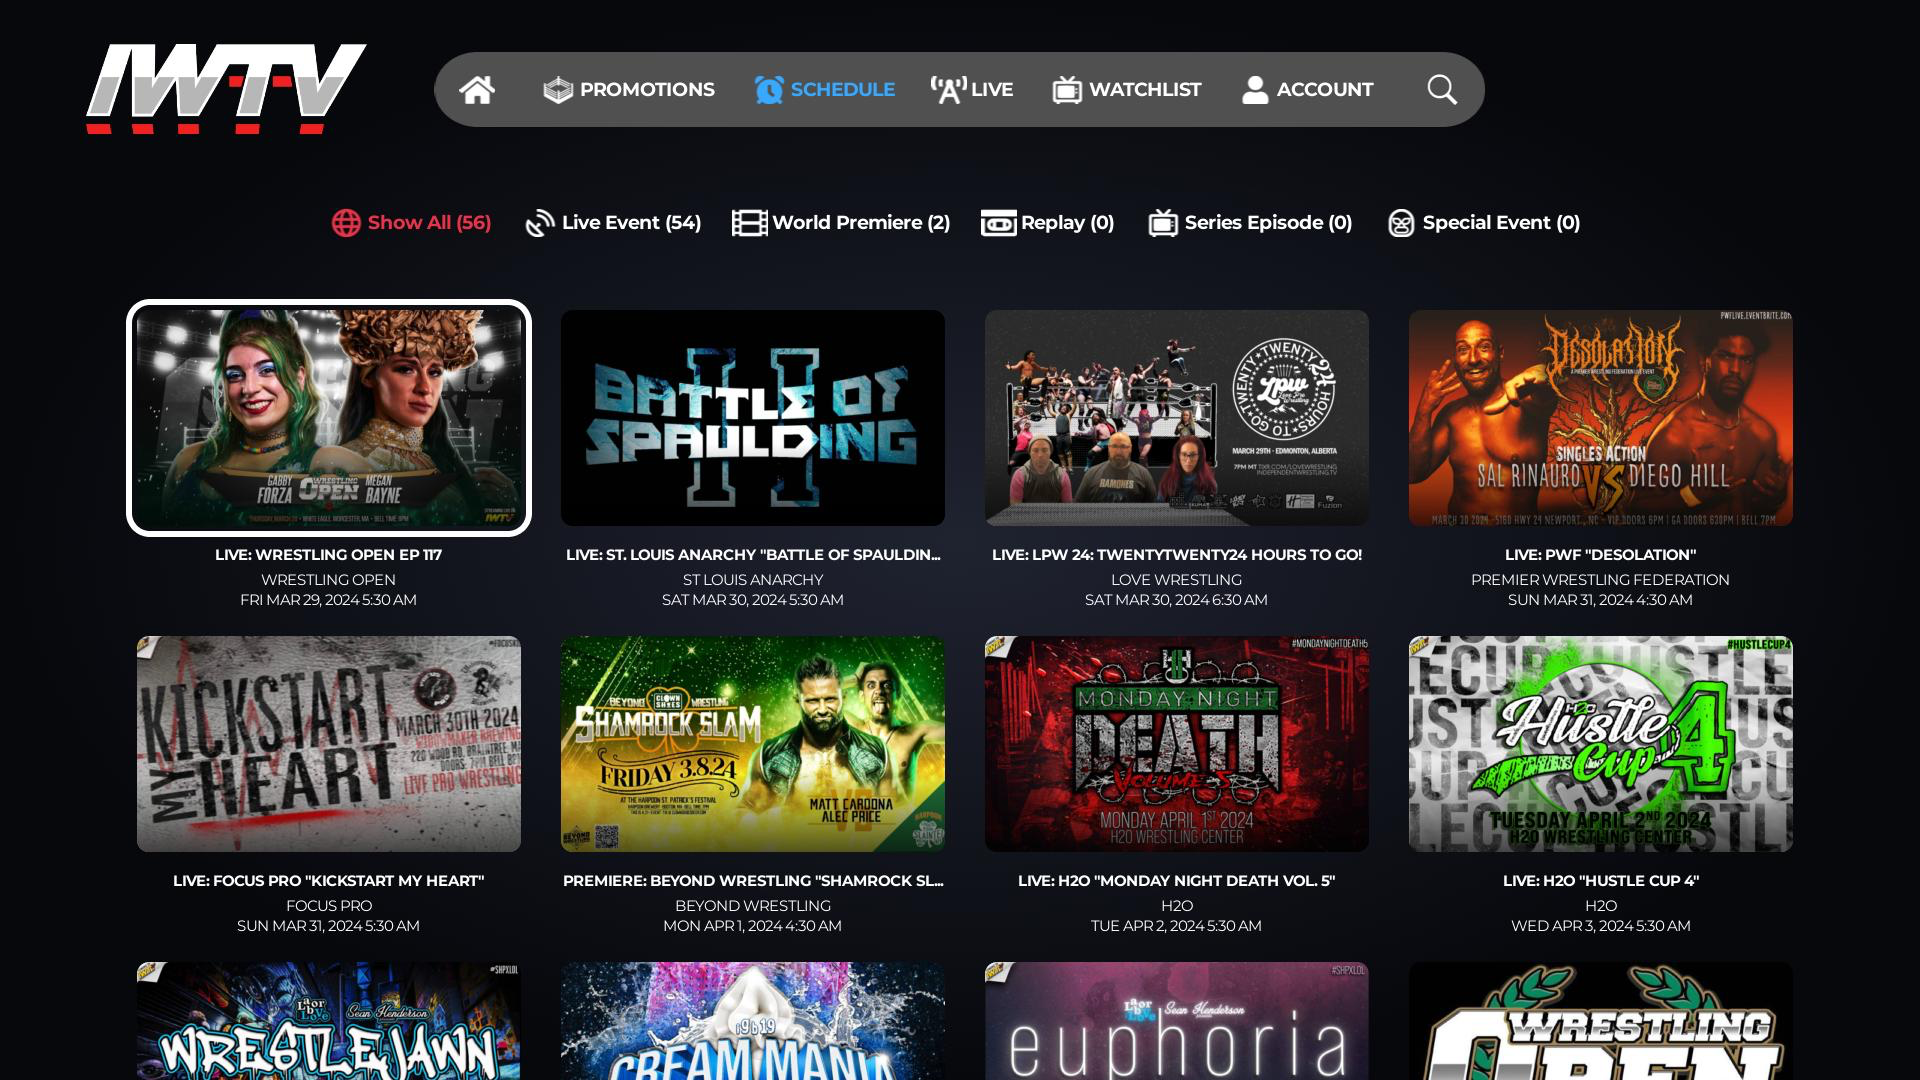Click the Series Episode TV icon
This screenshot has width=1920, height=1080.
click(1163, 223)
